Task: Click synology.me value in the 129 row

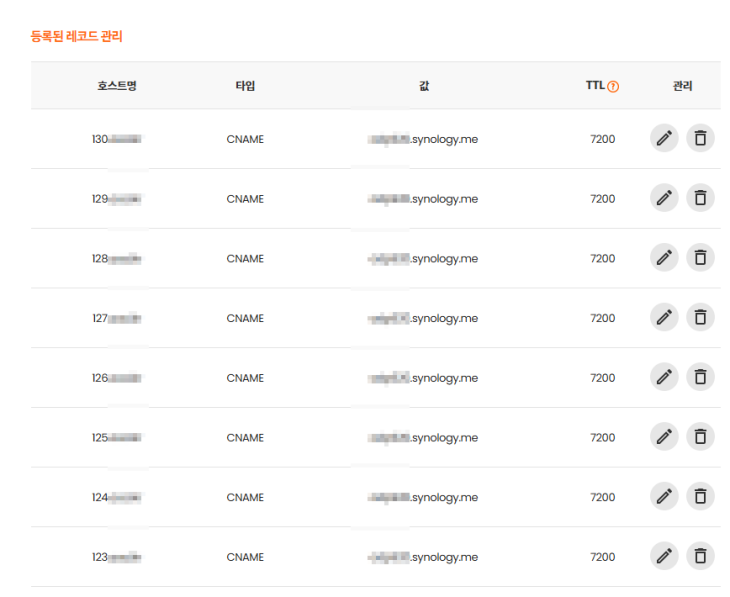Action: (x=423, y=199)
